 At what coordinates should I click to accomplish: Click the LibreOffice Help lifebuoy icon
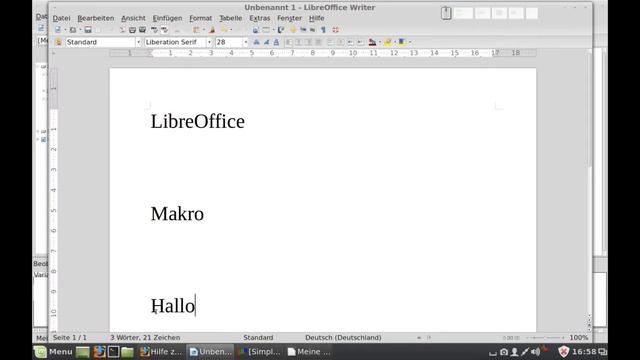click(x=336, y=30)
